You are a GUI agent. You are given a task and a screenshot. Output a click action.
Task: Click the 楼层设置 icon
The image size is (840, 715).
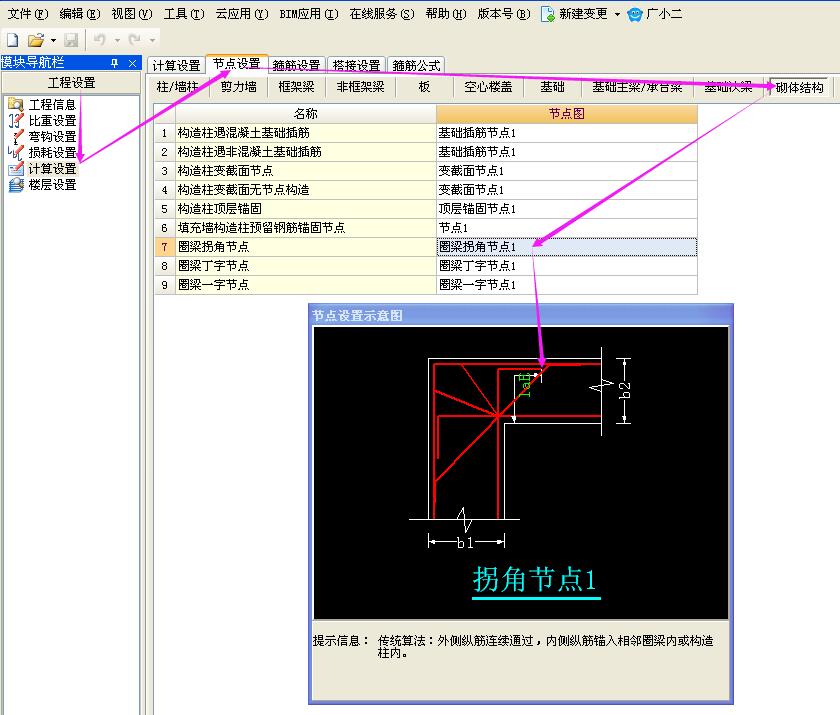(16, 185)
